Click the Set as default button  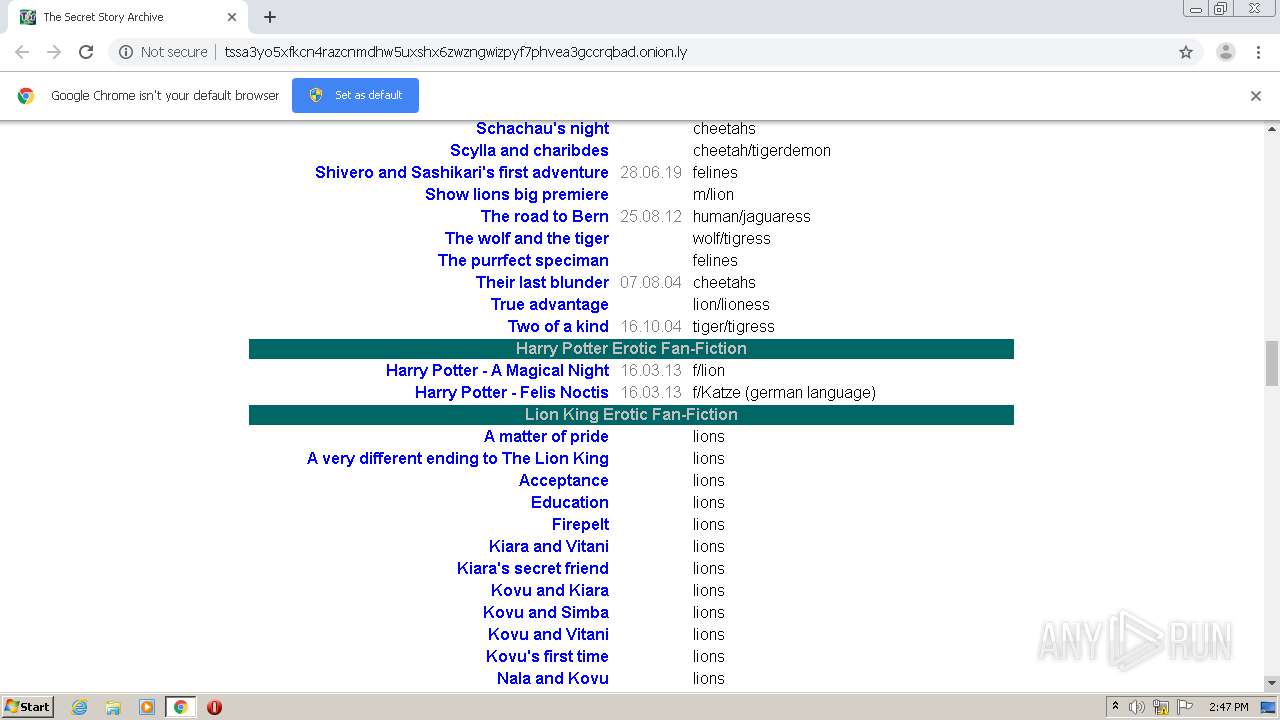pos(355,95)
